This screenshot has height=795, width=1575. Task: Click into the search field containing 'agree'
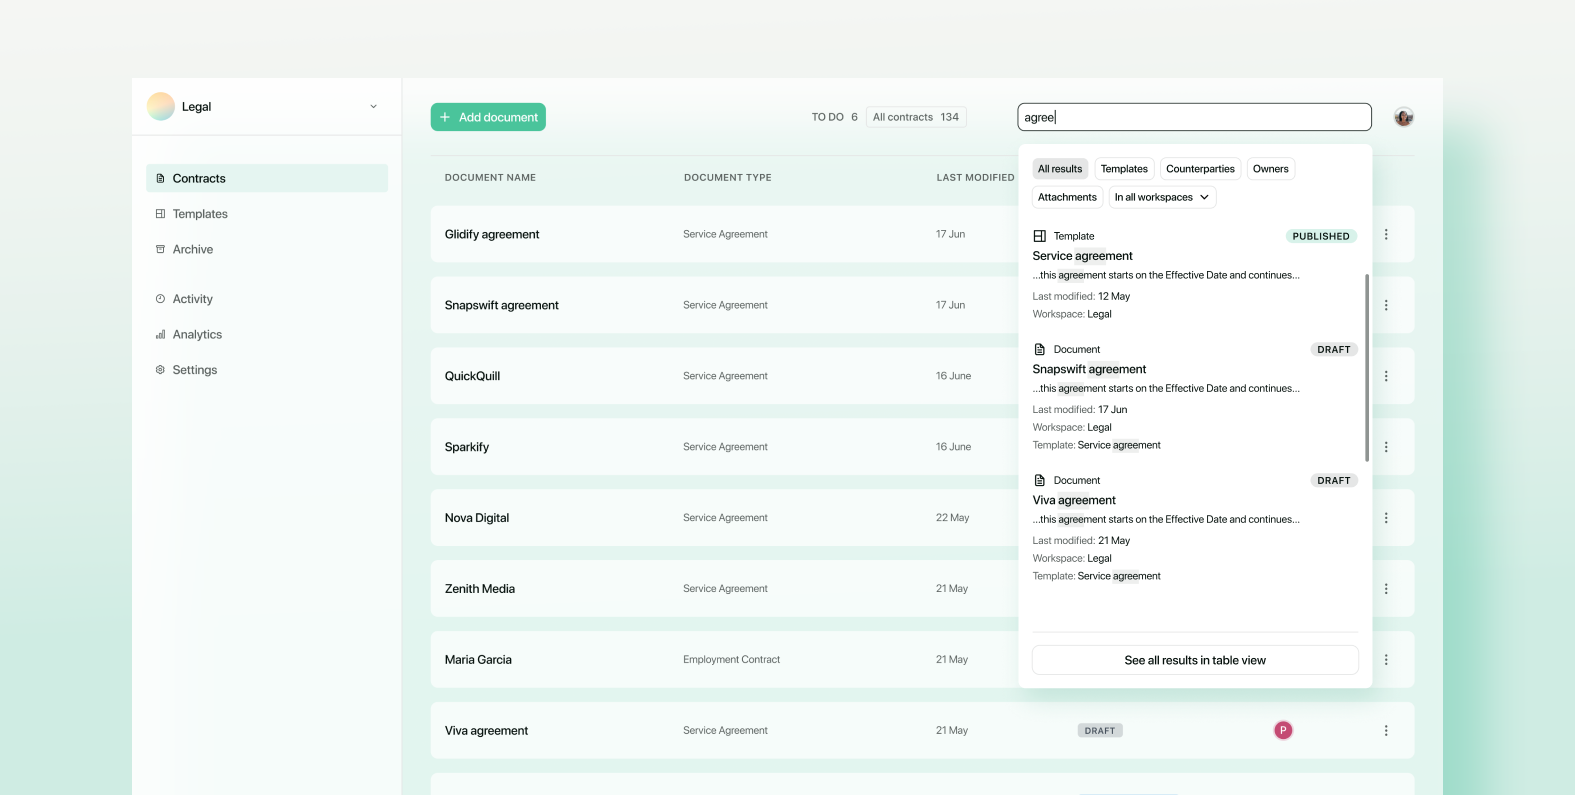coord(1194,117)
